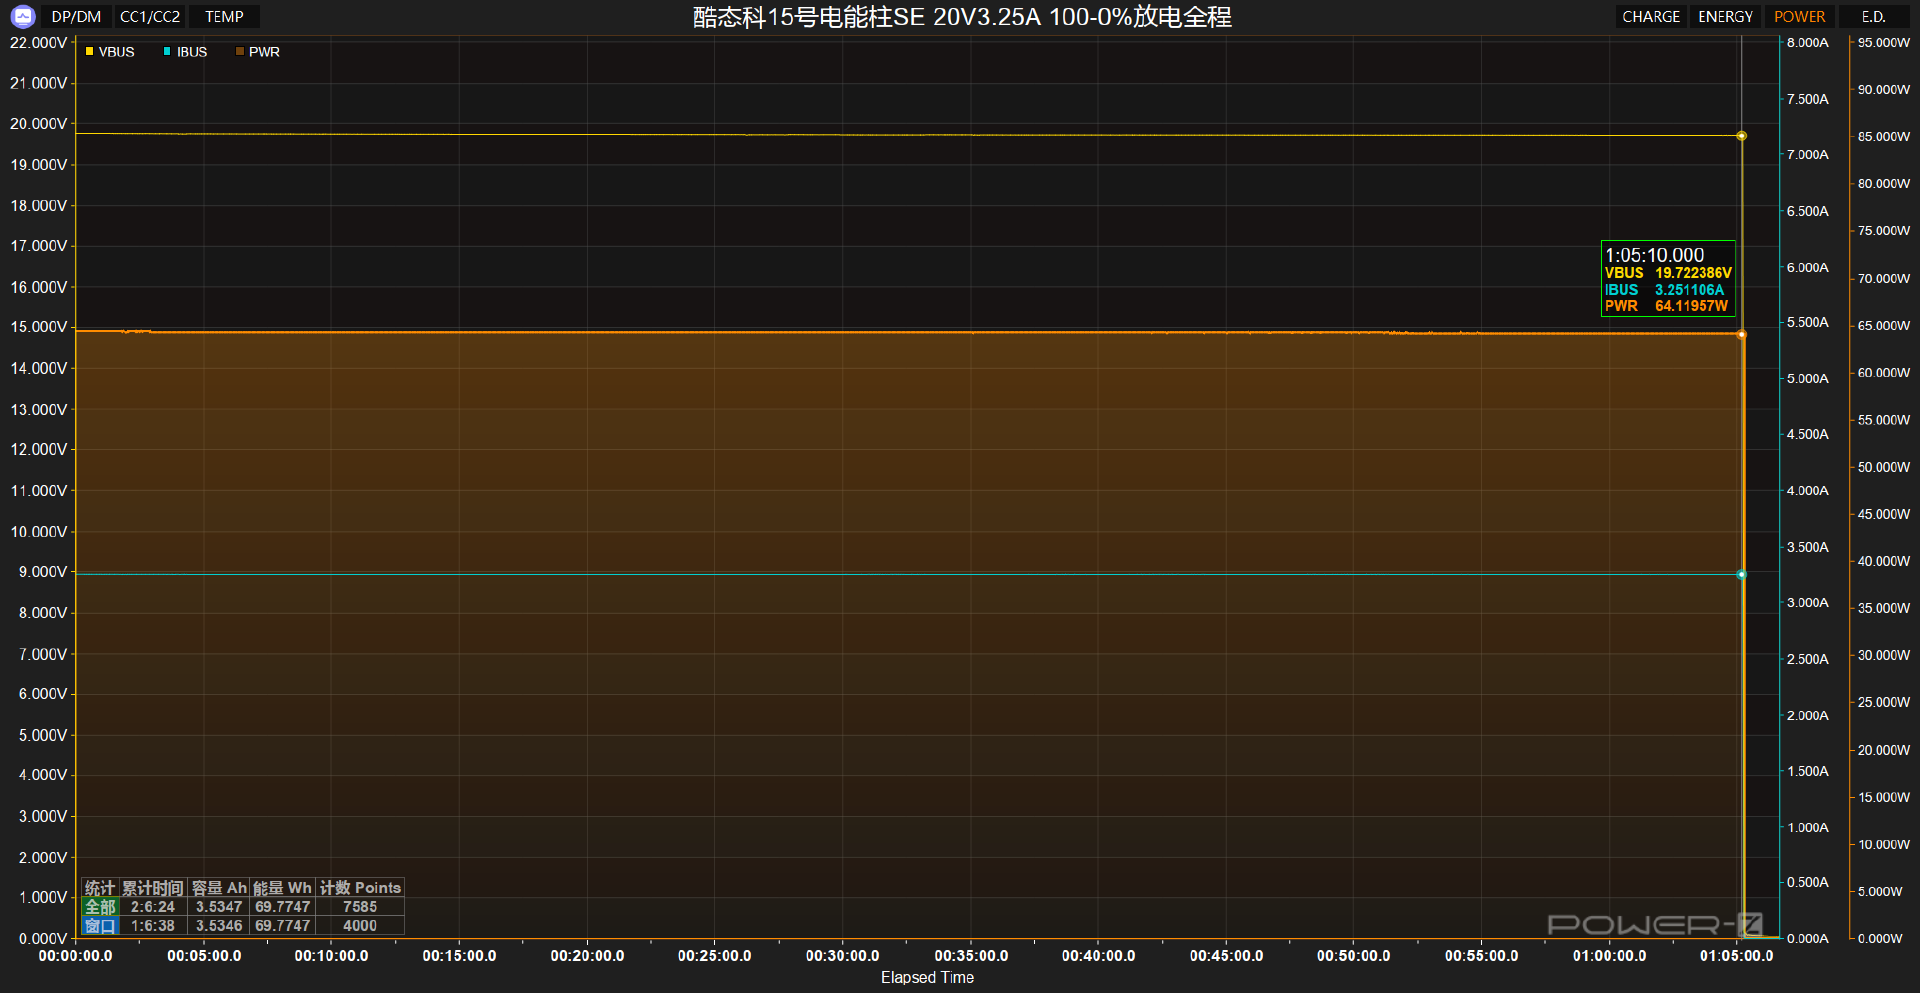Click PWR value 64.11957W in tooltip

coord(1691,306)
